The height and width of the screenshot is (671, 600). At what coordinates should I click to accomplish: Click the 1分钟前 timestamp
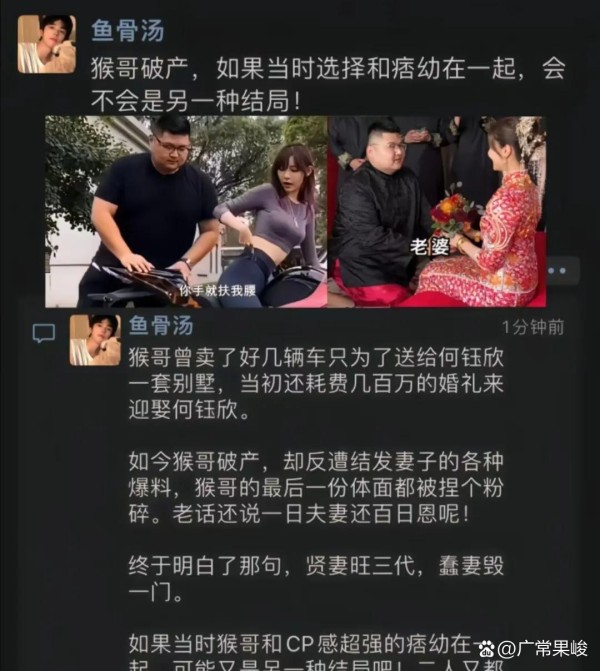pos(533,327)
